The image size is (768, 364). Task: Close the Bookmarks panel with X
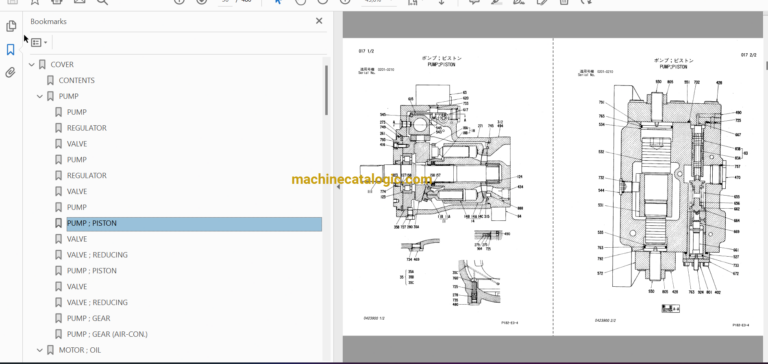click(319, 21)
